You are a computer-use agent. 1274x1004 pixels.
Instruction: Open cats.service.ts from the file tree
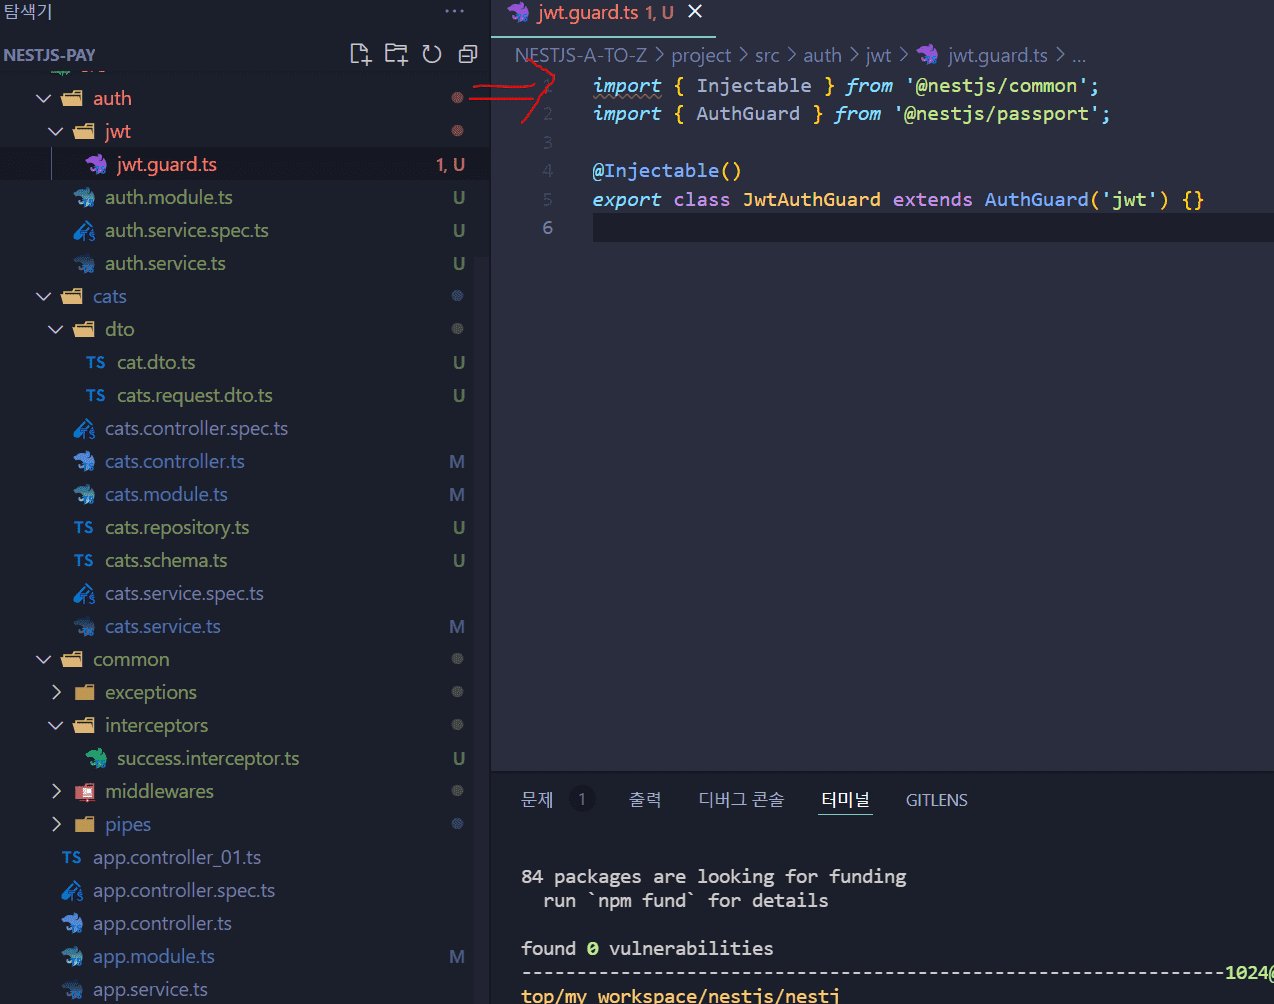[x=163, y=626]
